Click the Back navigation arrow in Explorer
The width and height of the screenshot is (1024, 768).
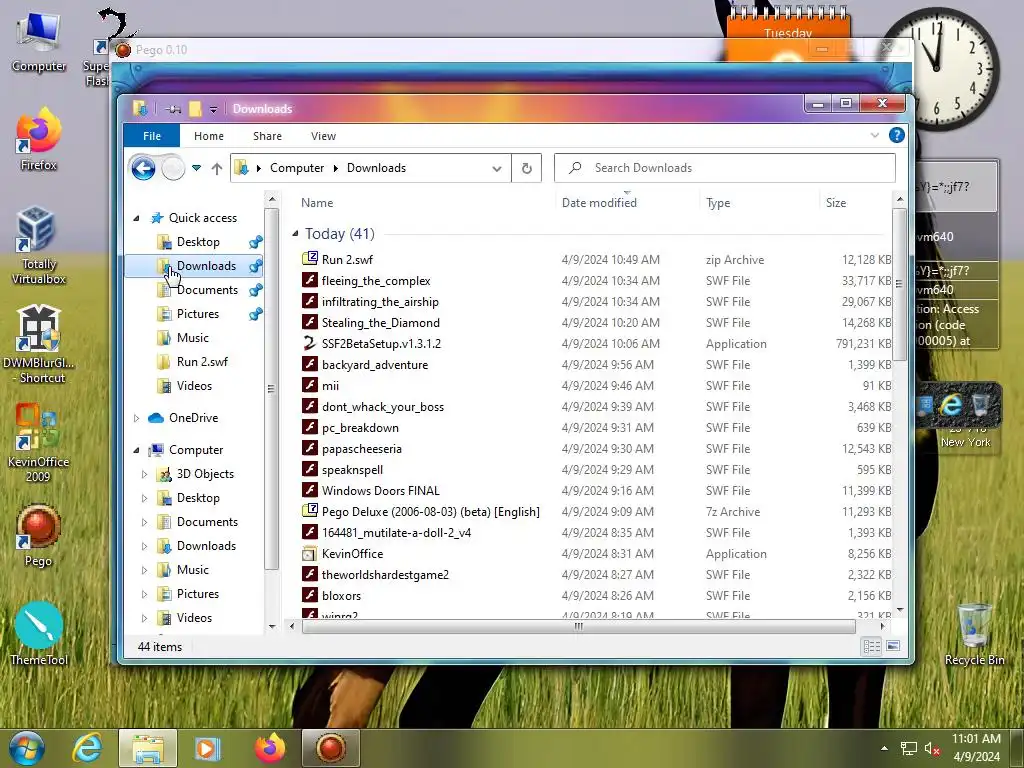pyautogui.click(x=143, y=168)
